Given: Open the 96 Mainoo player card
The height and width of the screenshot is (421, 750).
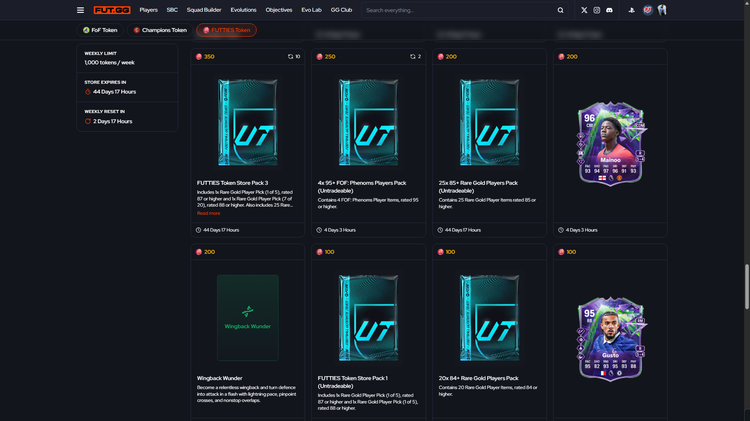Looking at the screenshot, I should (x=610, y=143).
